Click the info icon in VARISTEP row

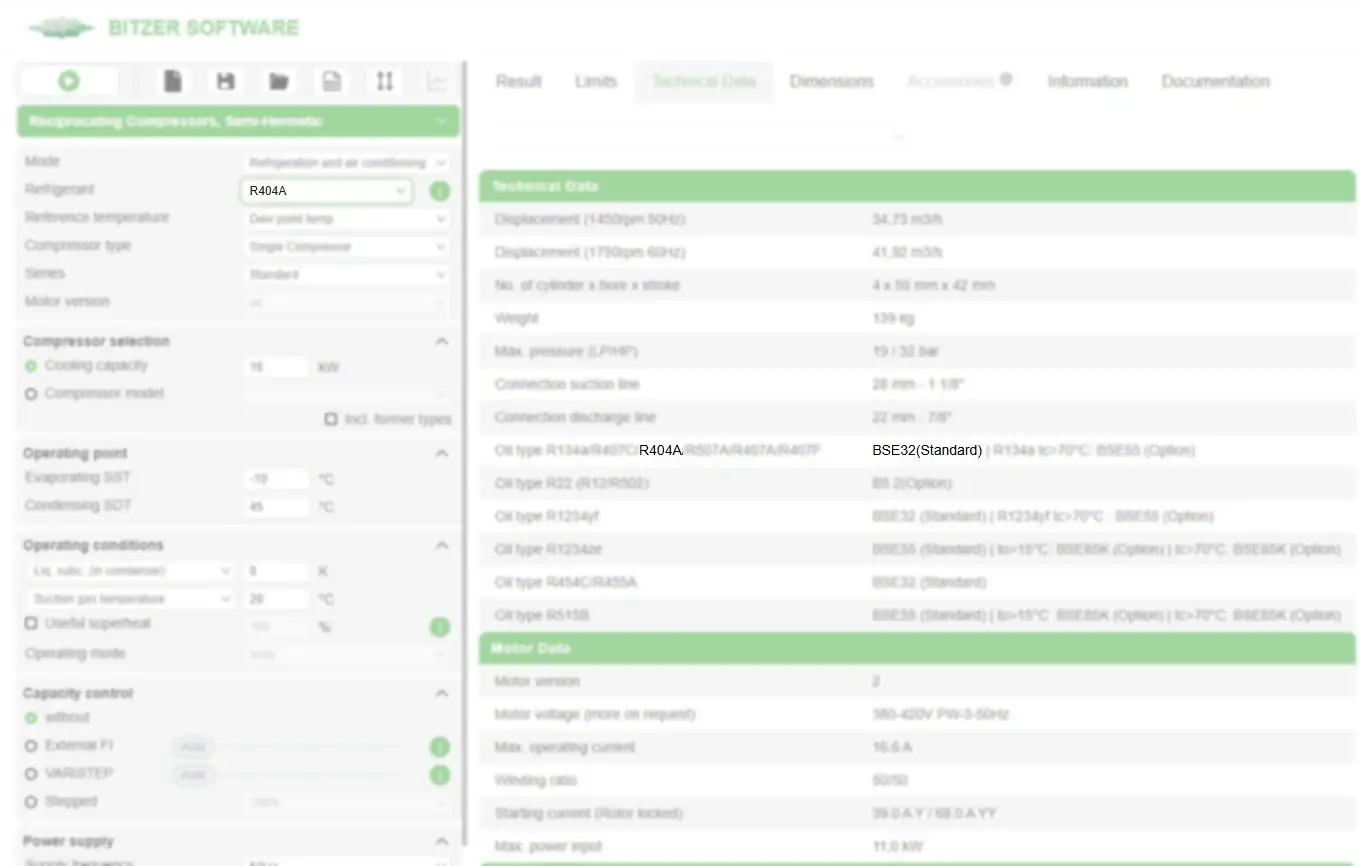(439, 775)
